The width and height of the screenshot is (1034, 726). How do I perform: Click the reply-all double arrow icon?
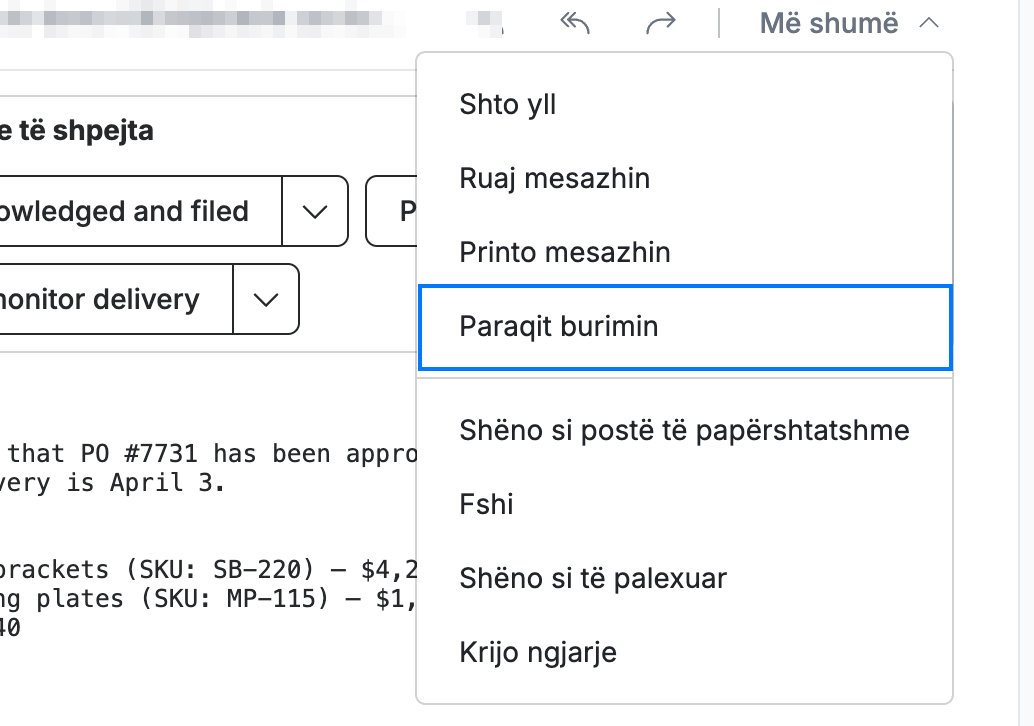tap(574, 23)
